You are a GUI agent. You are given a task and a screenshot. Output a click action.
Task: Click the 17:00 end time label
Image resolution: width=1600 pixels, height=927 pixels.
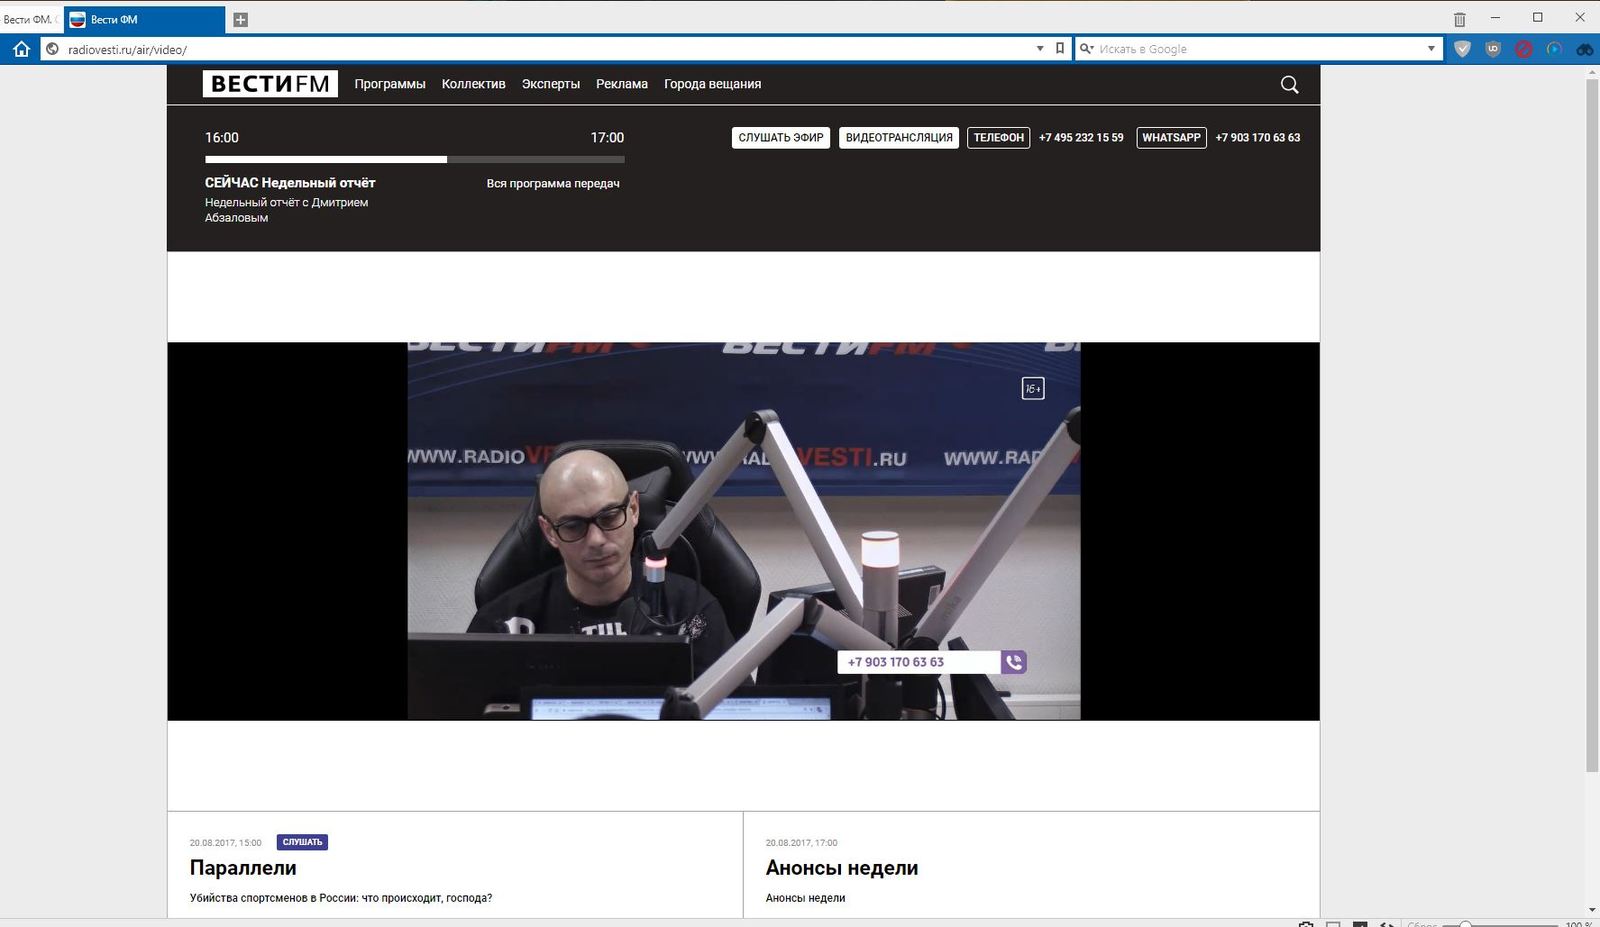click(607, 138)
